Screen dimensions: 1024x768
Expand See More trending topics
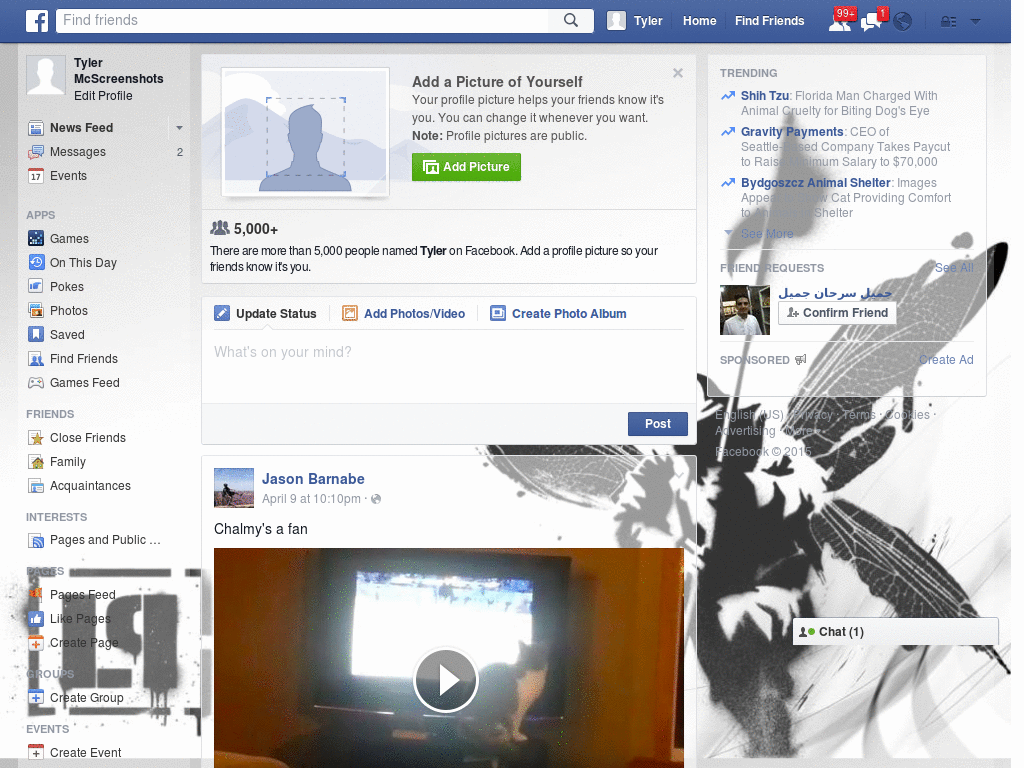(767, 234)
